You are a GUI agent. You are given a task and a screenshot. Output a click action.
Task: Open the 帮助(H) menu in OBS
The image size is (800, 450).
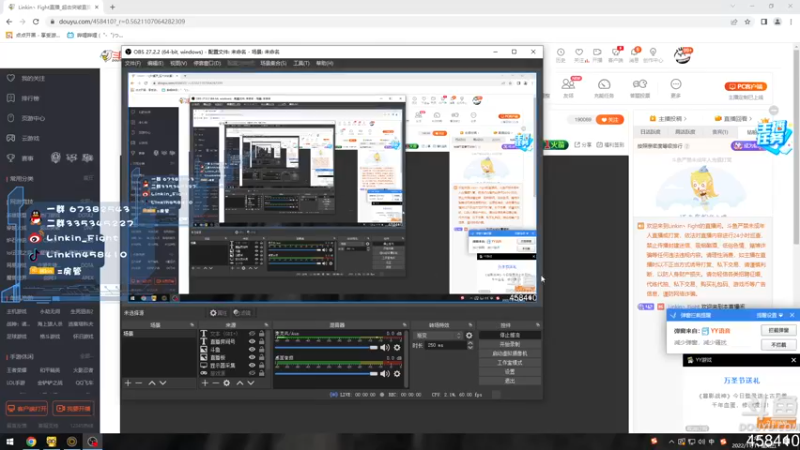pos(324,63)
